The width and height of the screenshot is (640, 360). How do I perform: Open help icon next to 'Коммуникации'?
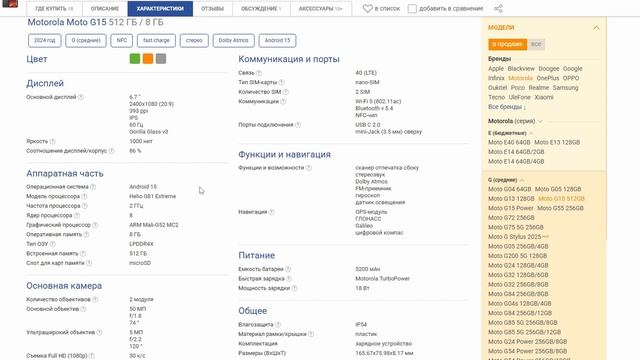click(x=283, y=101)
